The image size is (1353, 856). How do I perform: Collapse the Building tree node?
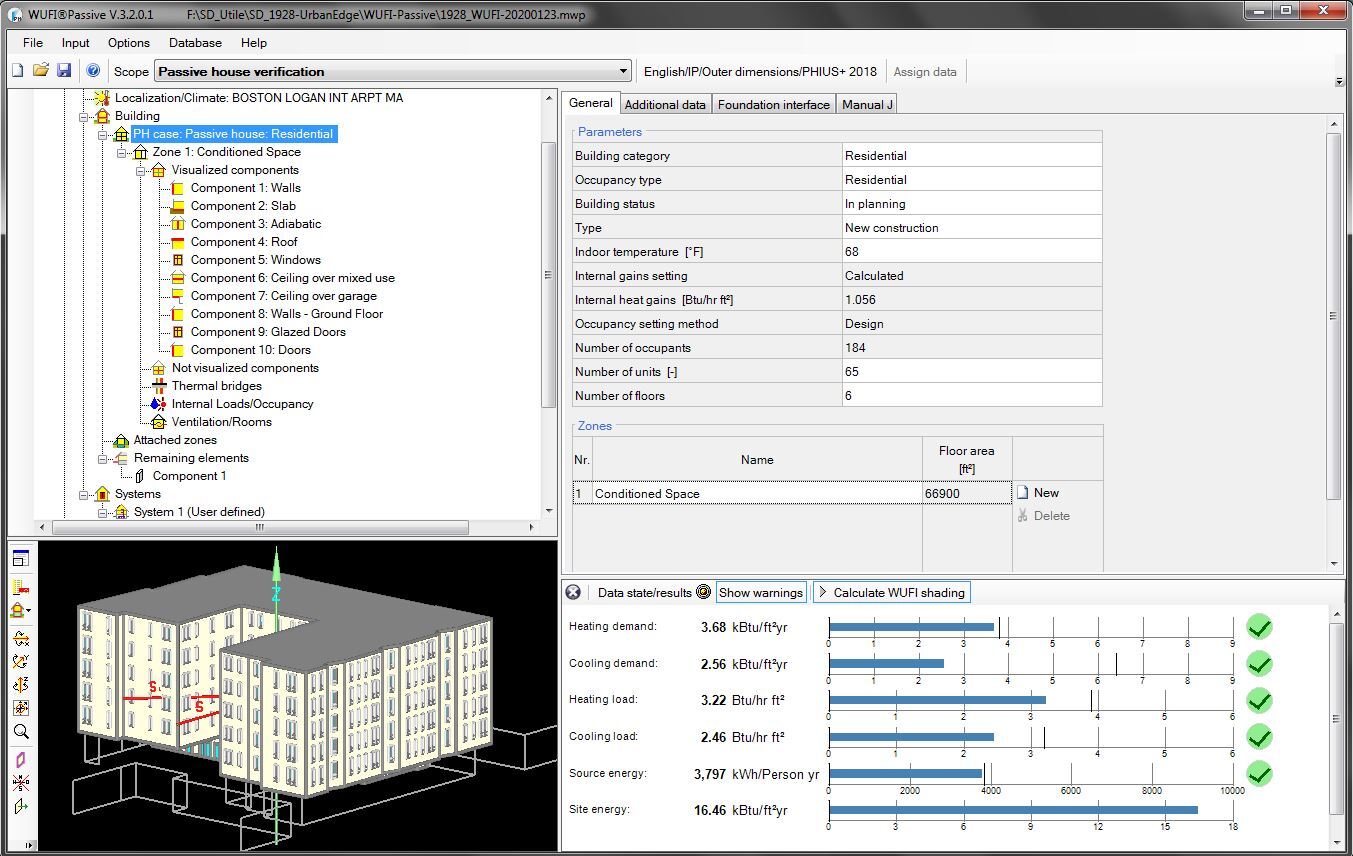tap(85, 116)
